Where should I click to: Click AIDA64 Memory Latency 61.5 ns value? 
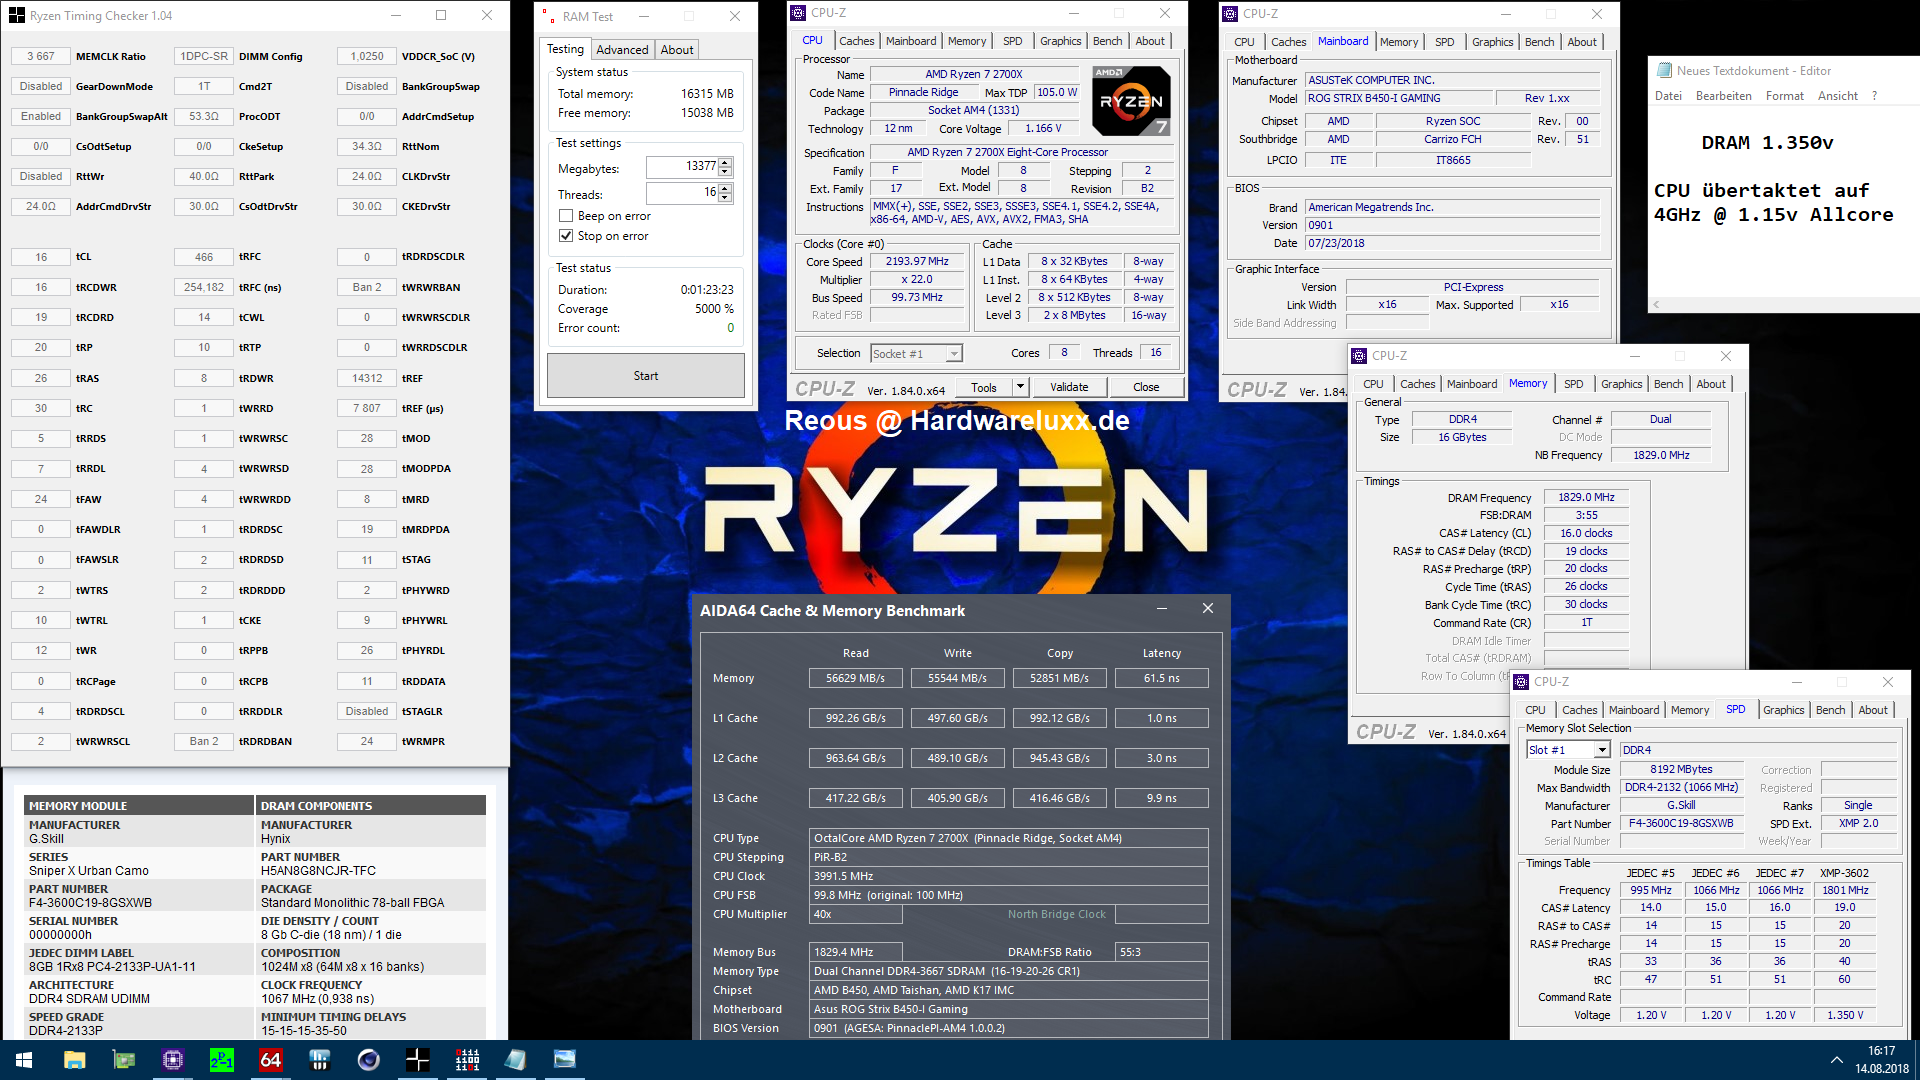coord(1161,678)
